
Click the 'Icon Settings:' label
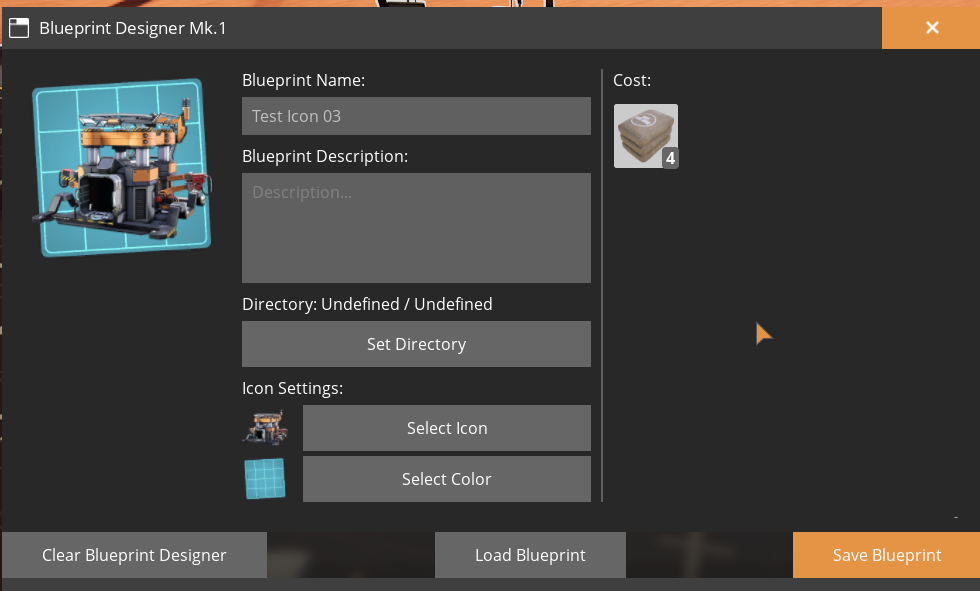click(x=292, y=389)
